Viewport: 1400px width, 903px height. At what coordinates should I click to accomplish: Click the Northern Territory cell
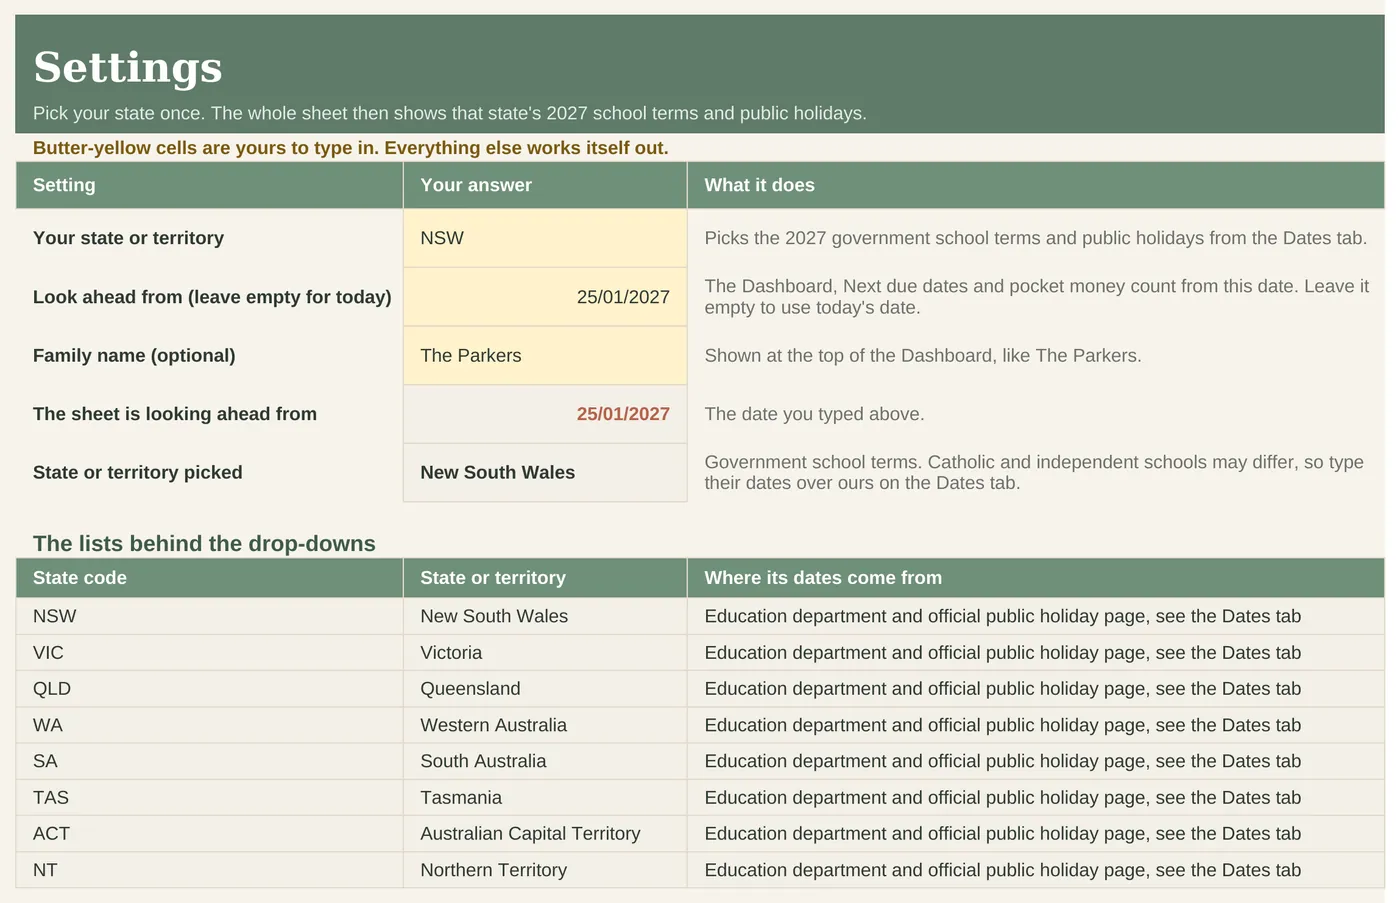point(545,870)
